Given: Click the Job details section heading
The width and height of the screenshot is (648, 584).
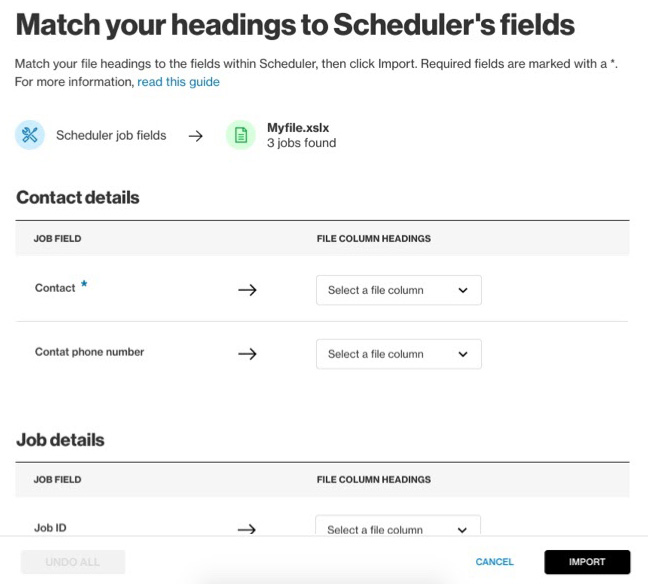Looking at the screenshot, I should point(60,439).
